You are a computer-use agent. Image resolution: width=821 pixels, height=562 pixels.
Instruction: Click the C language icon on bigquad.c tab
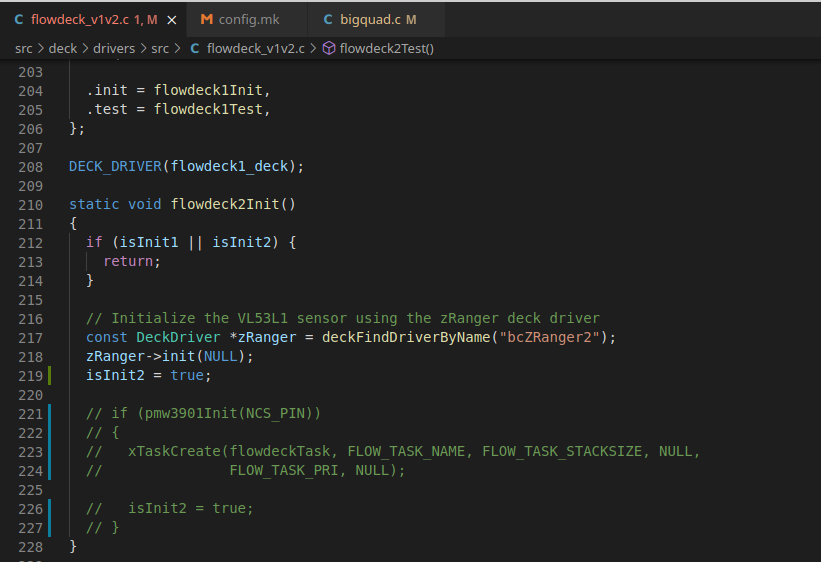click(x=331, y=19)
